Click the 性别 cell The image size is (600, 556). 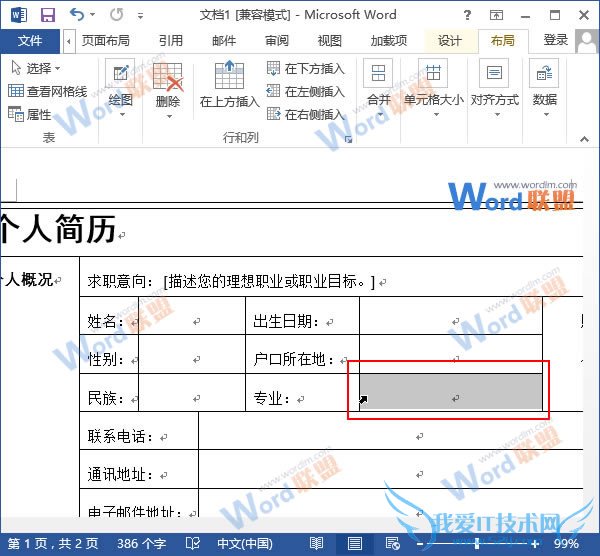click(x=109, y=354)
